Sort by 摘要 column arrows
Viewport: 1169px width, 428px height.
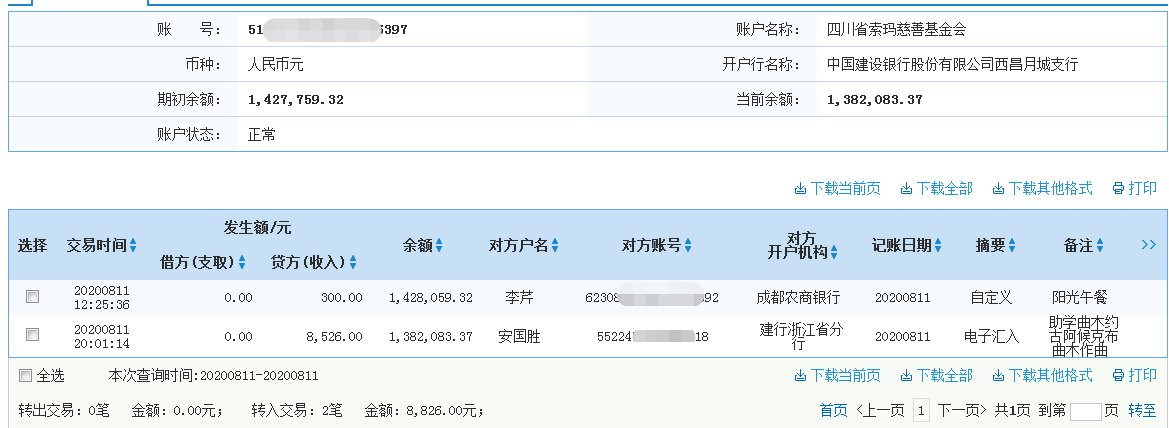tap(1012, 245)
